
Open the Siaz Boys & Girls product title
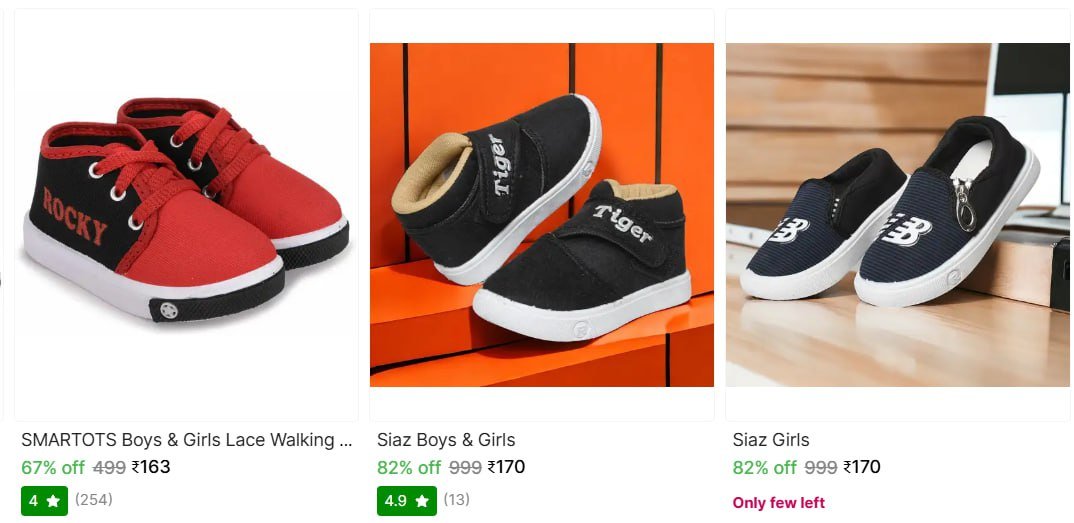pos(446,440)
